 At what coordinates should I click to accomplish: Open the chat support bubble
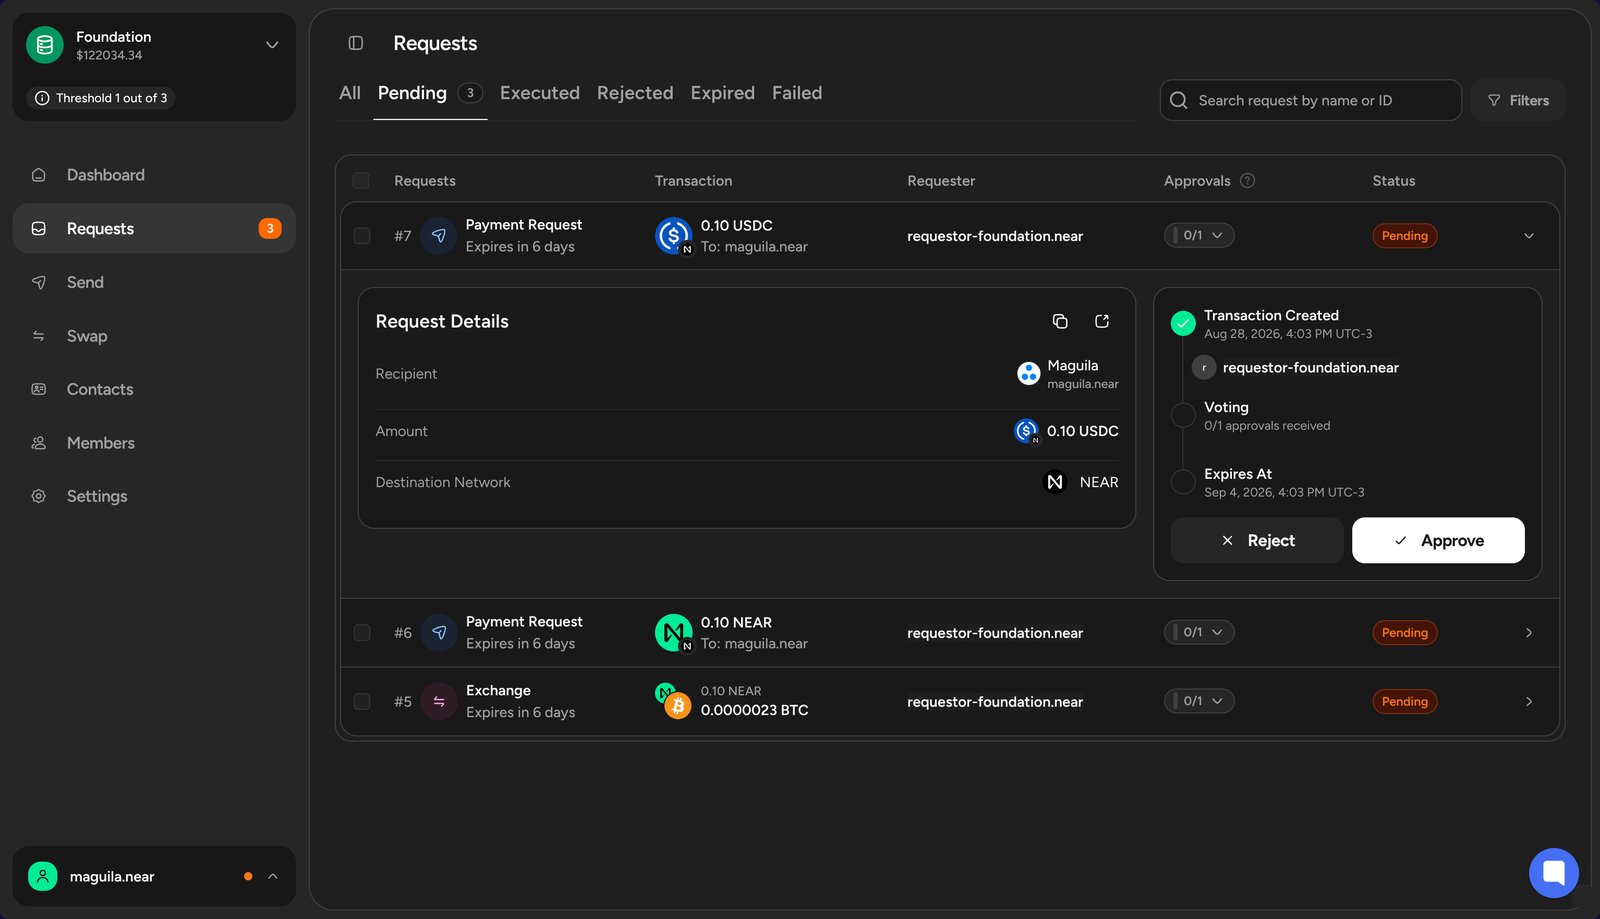click(x=1553, y=873)
